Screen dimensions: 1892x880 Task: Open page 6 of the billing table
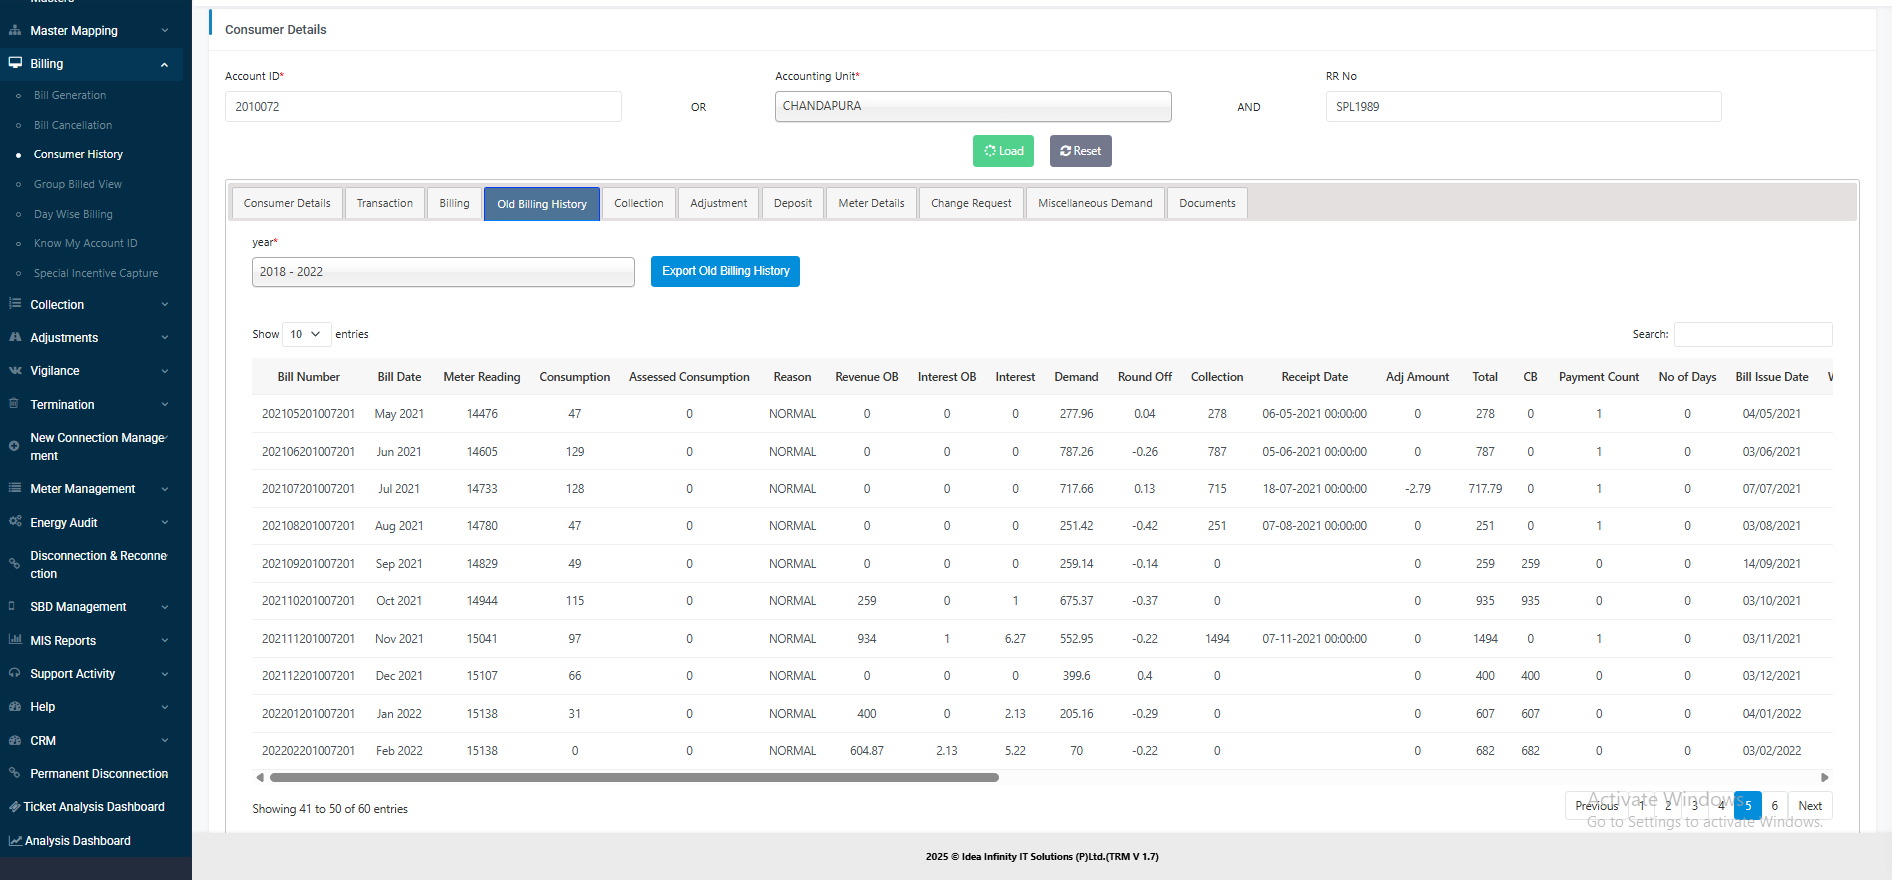pos(1775,806)
